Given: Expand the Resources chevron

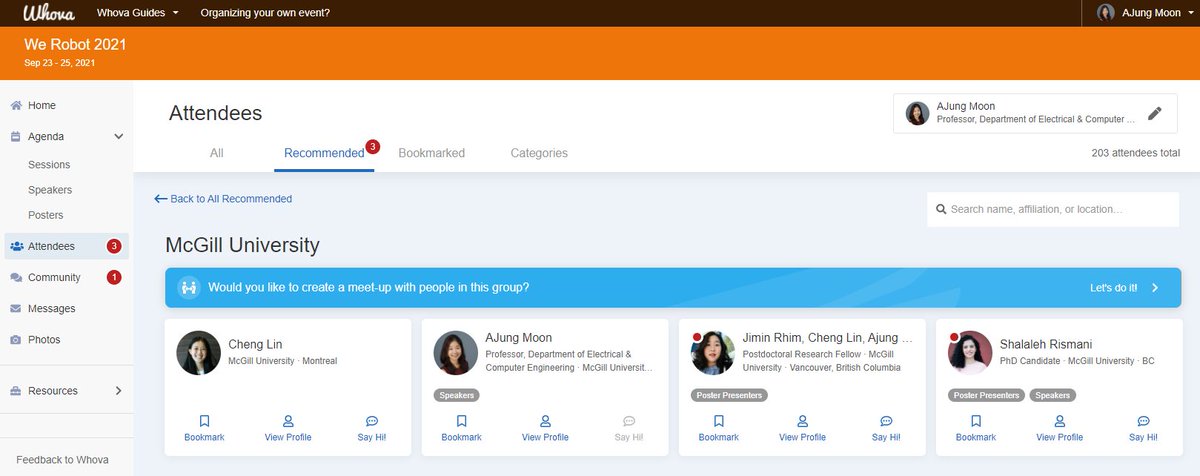Looking at the screenshot, I should pyautogui.click(x=118, y=390).
